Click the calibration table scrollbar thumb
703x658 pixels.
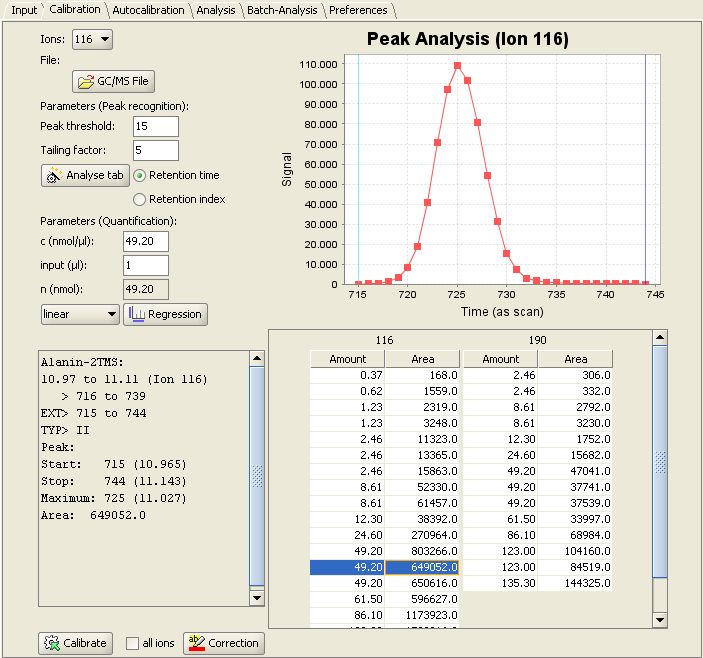(x=660, y=462)
